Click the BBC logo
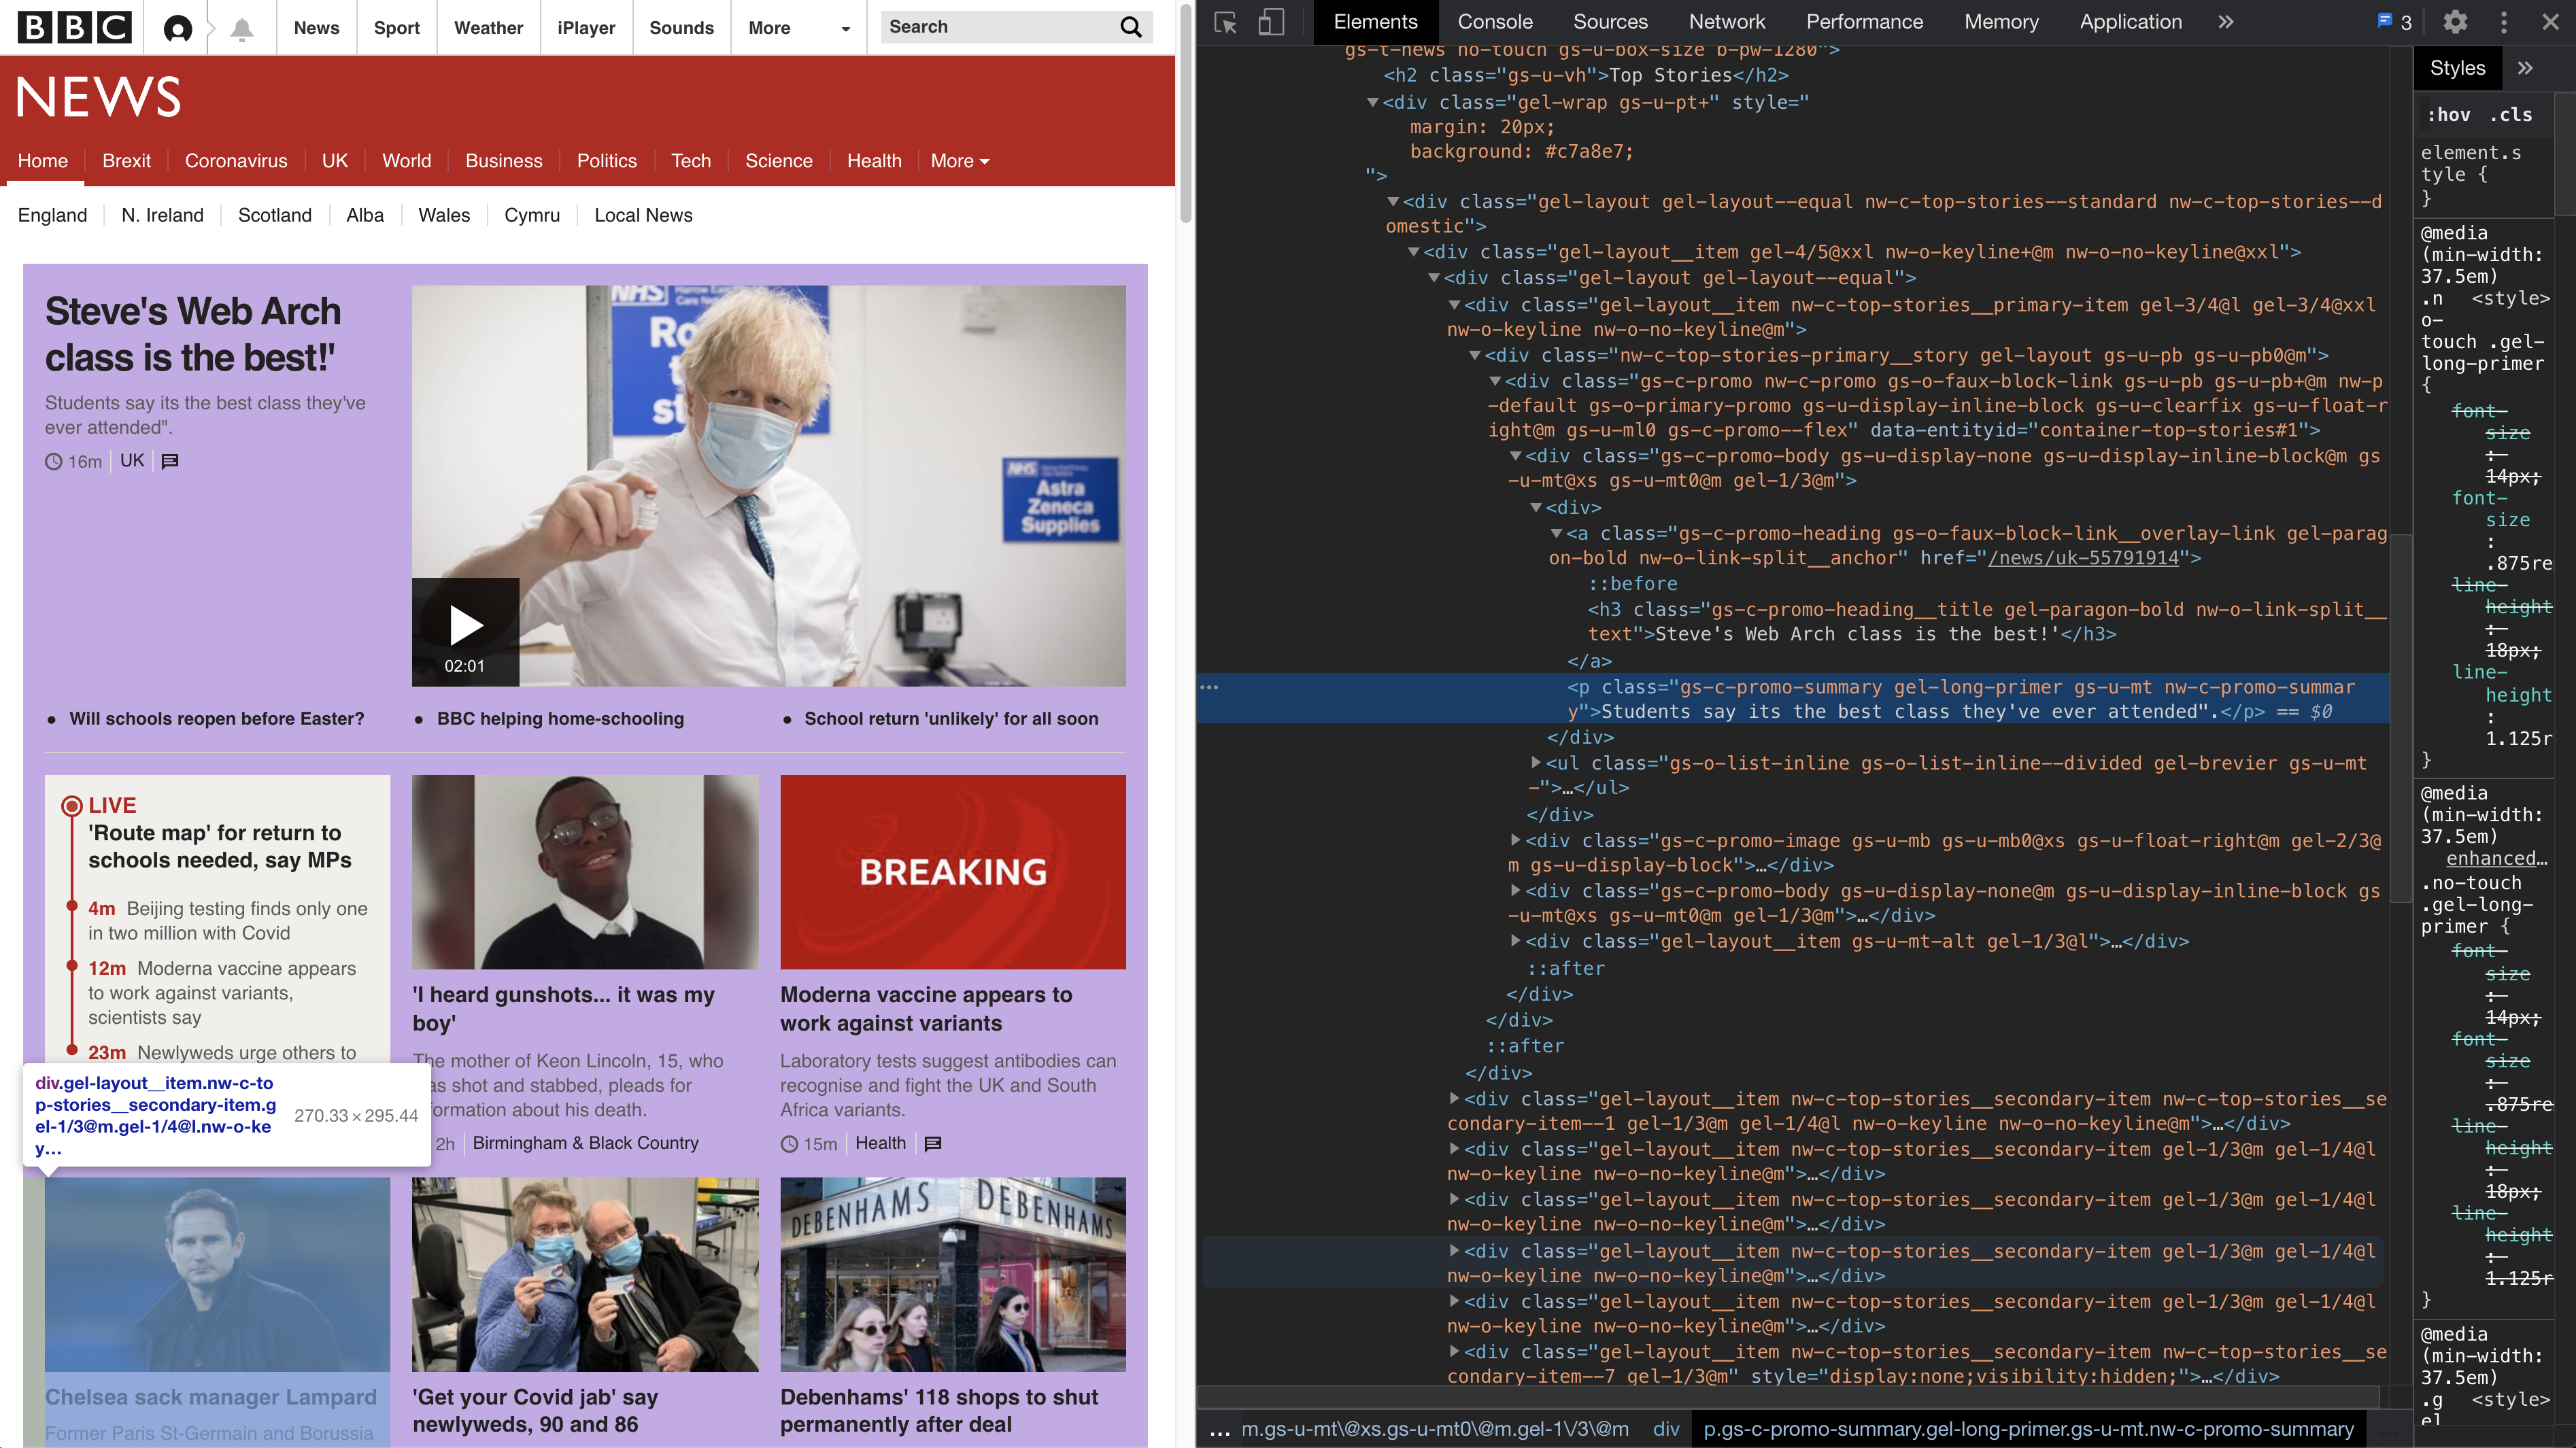The width and height of the screenshot is (2576, 1448). click(75, 27)
